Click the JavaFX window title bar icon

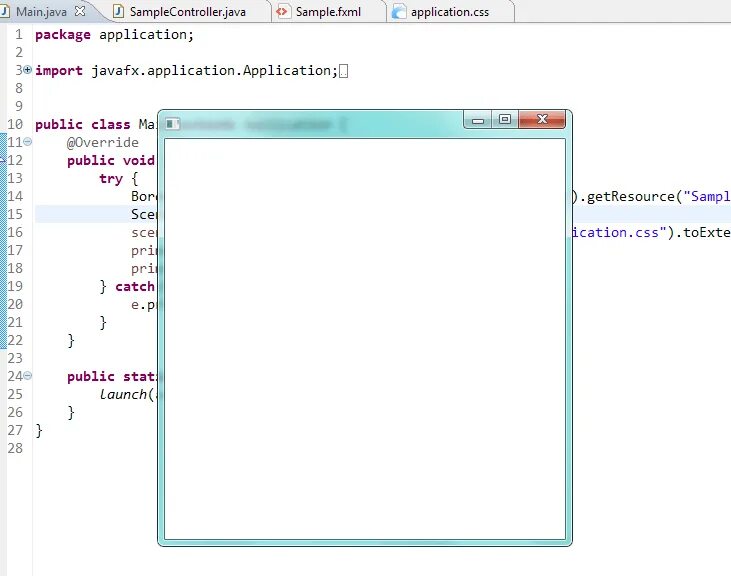click(x=172, y=123)
